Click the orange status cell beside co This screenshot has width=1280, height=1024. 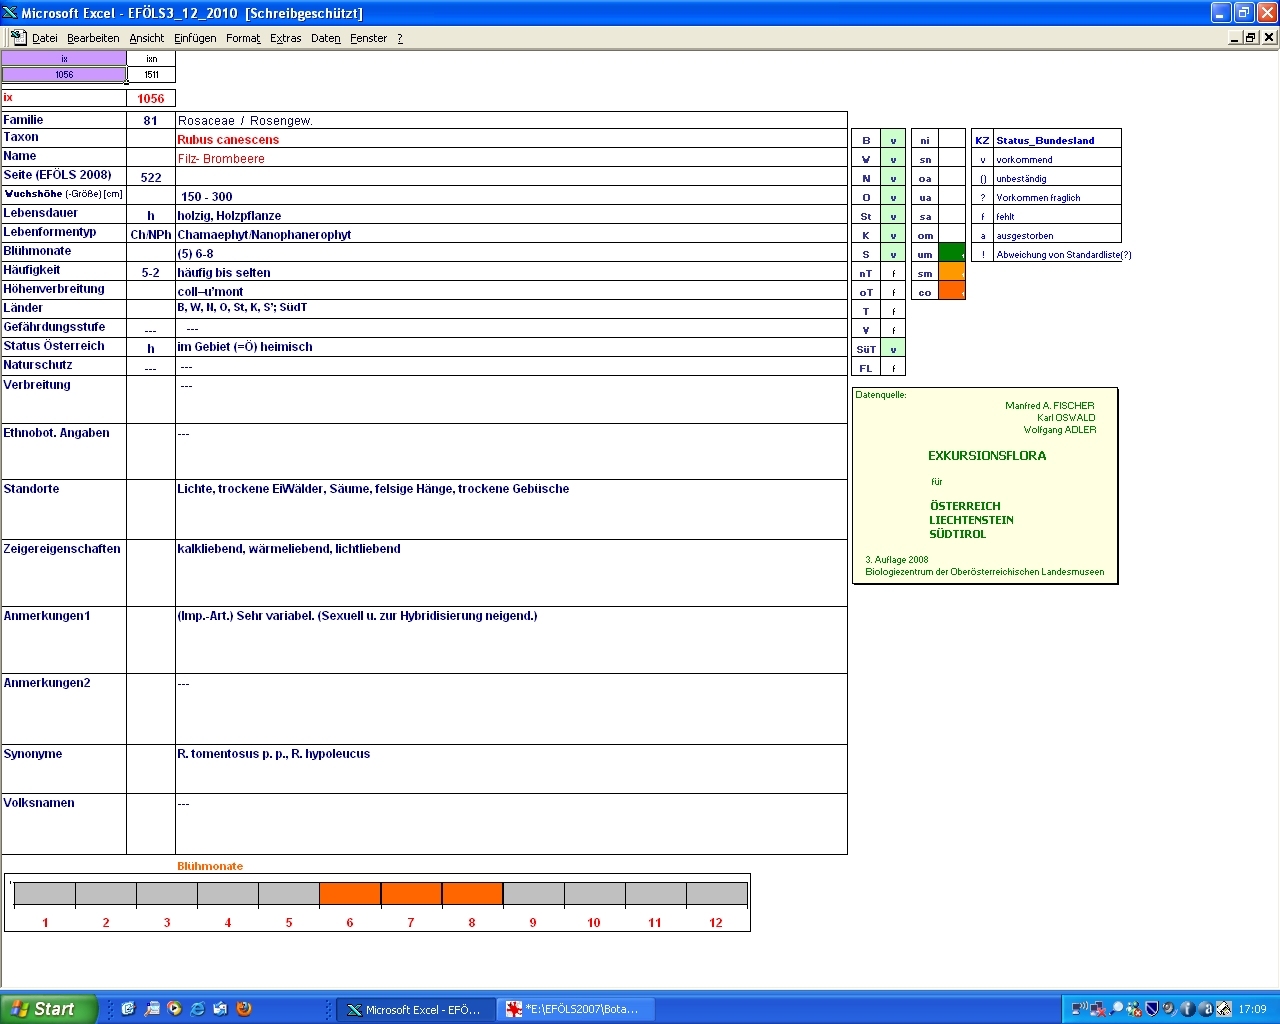pyautogui.click(x=952, y=291)
